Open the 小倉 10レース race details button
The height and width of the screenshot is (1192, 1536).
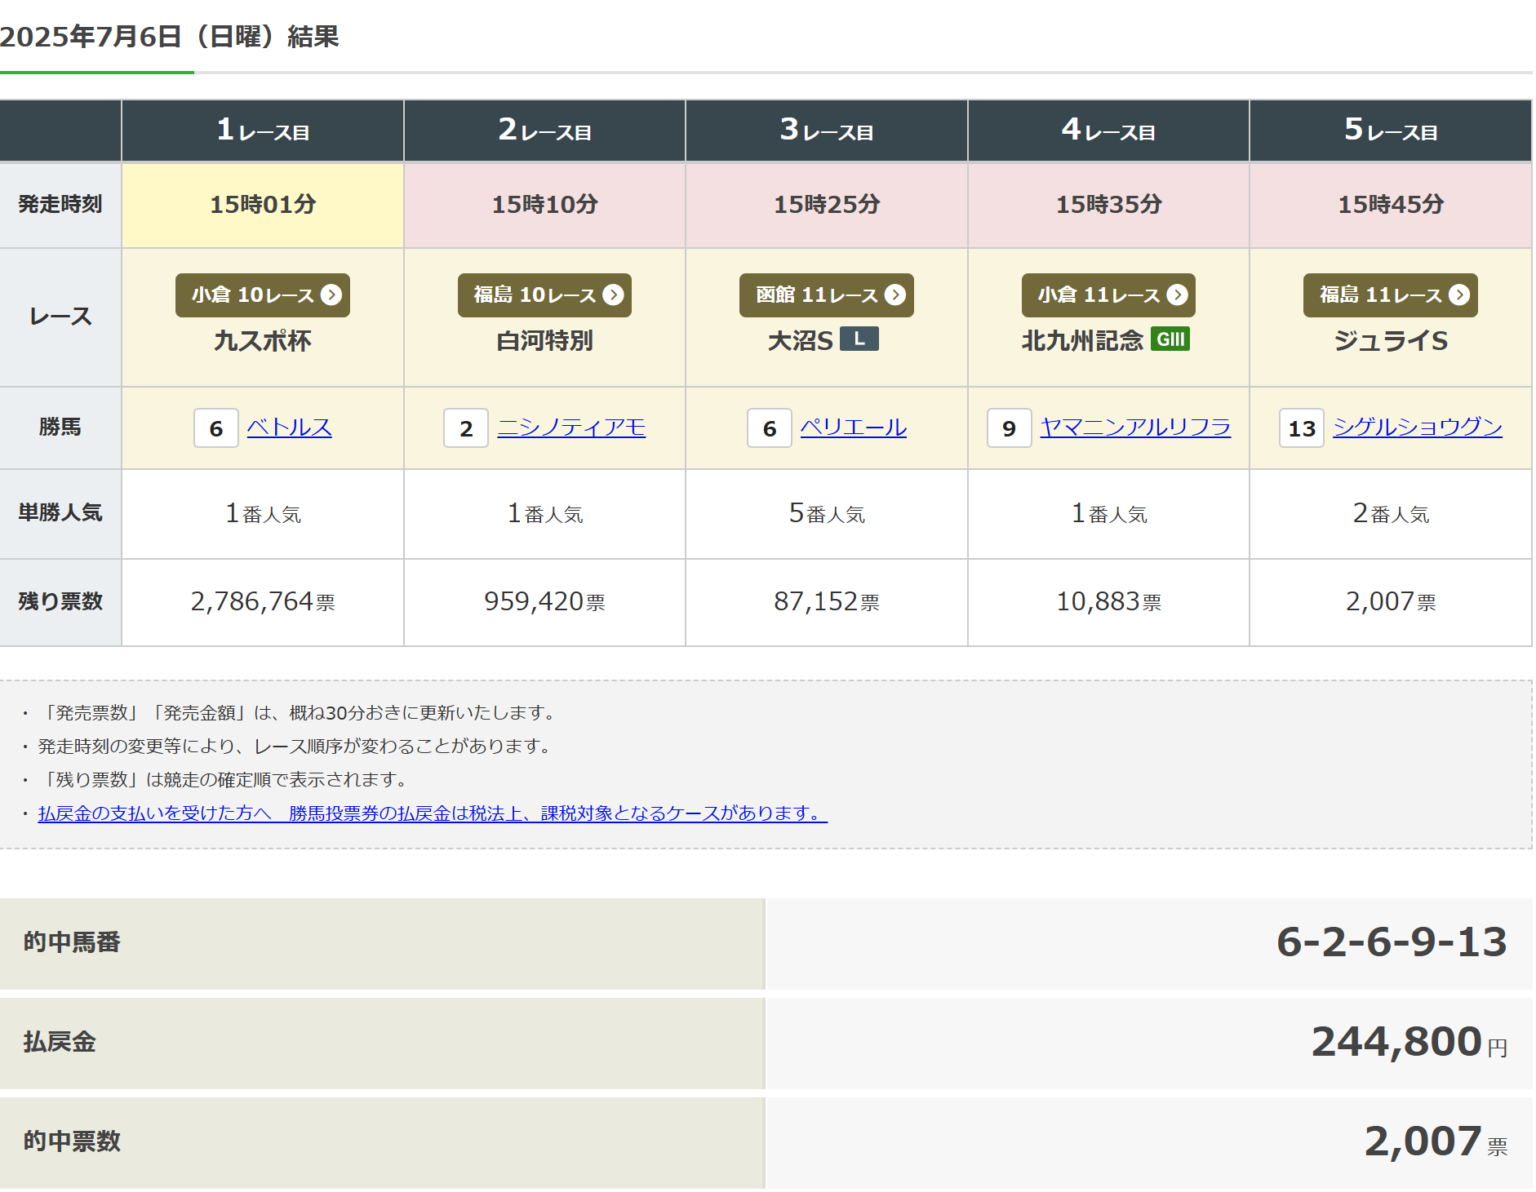(261, 295)
